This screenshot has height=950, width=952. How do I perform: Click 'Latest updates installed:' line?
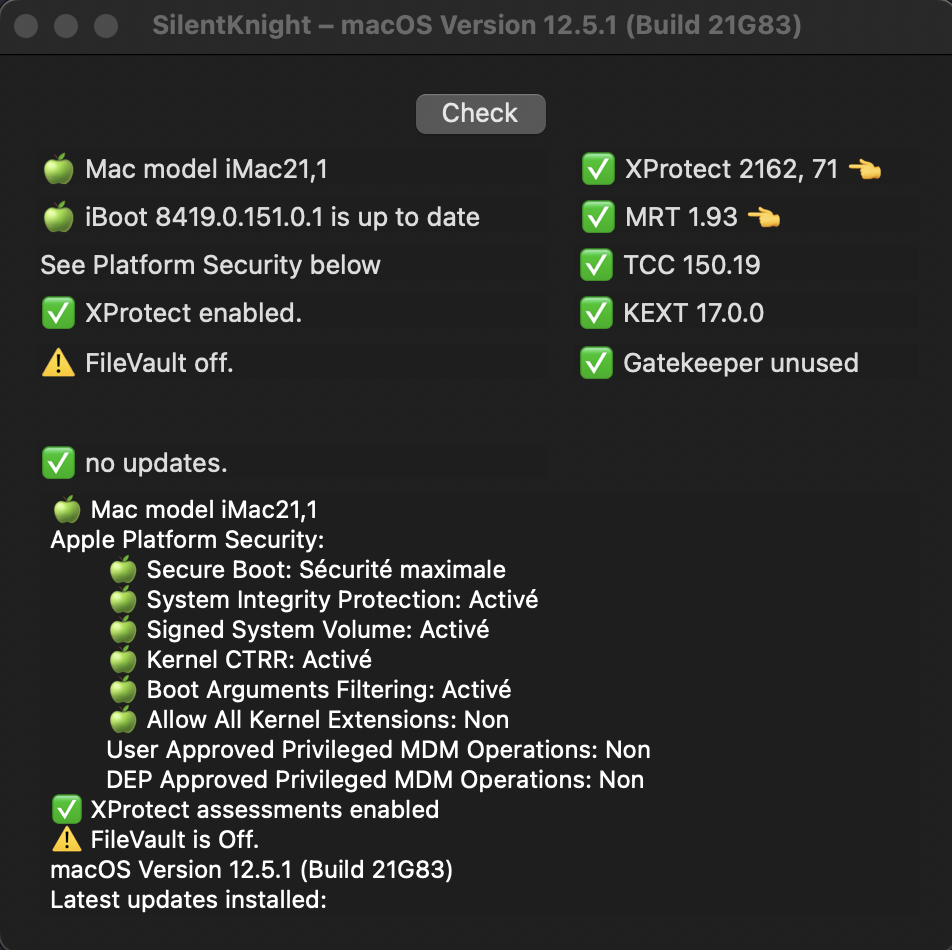188,900
